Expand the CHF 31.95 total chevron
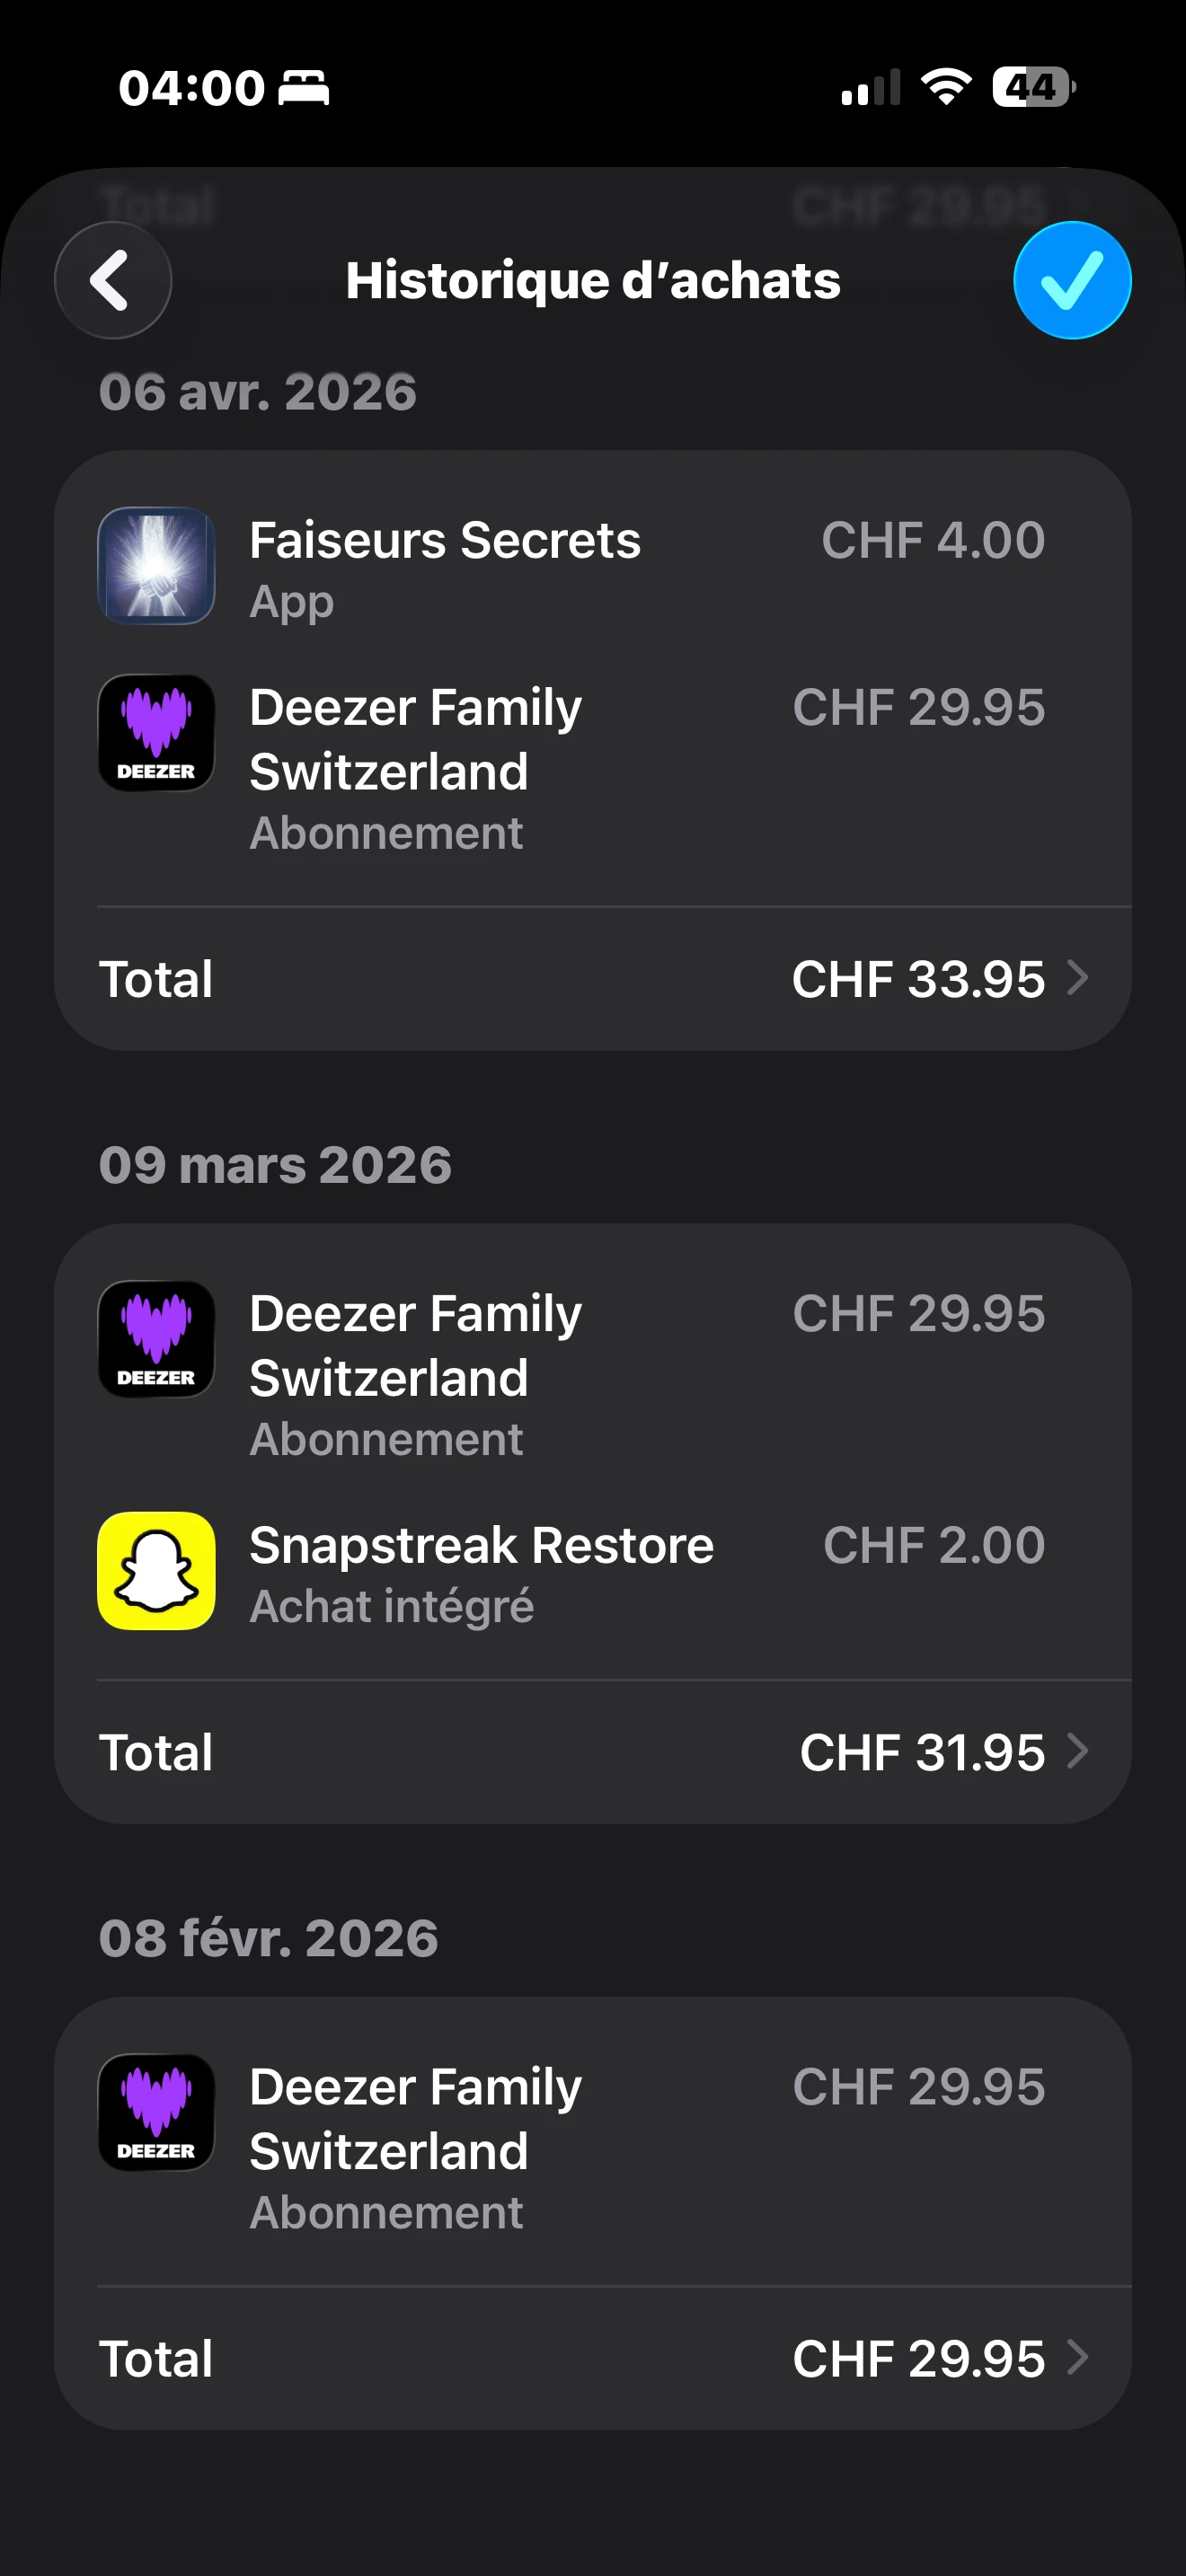This screenshot has height=2576, width=1186. (1077, 1751)
